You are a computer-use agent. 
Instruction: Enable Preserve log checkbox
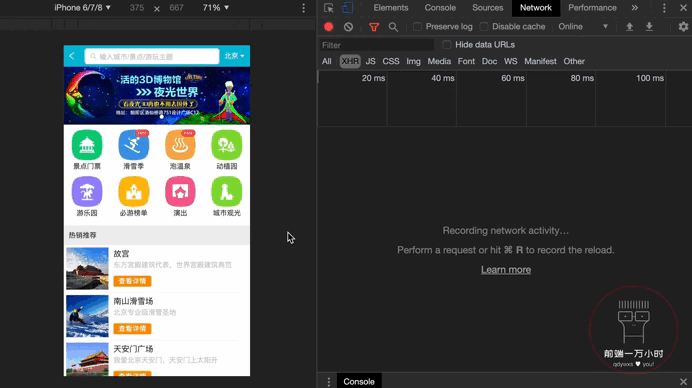417,26
